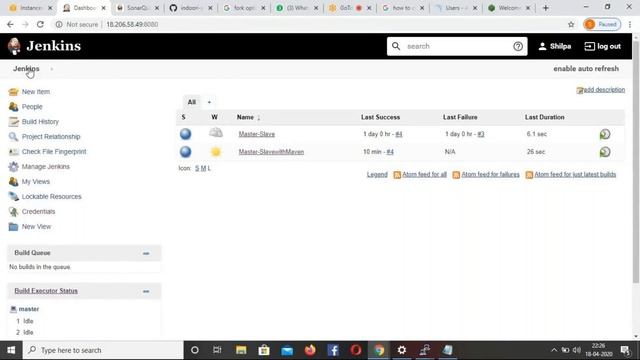Schedule a build for Master-Slave
Screen dimensions: 640x360
[605, 134]
